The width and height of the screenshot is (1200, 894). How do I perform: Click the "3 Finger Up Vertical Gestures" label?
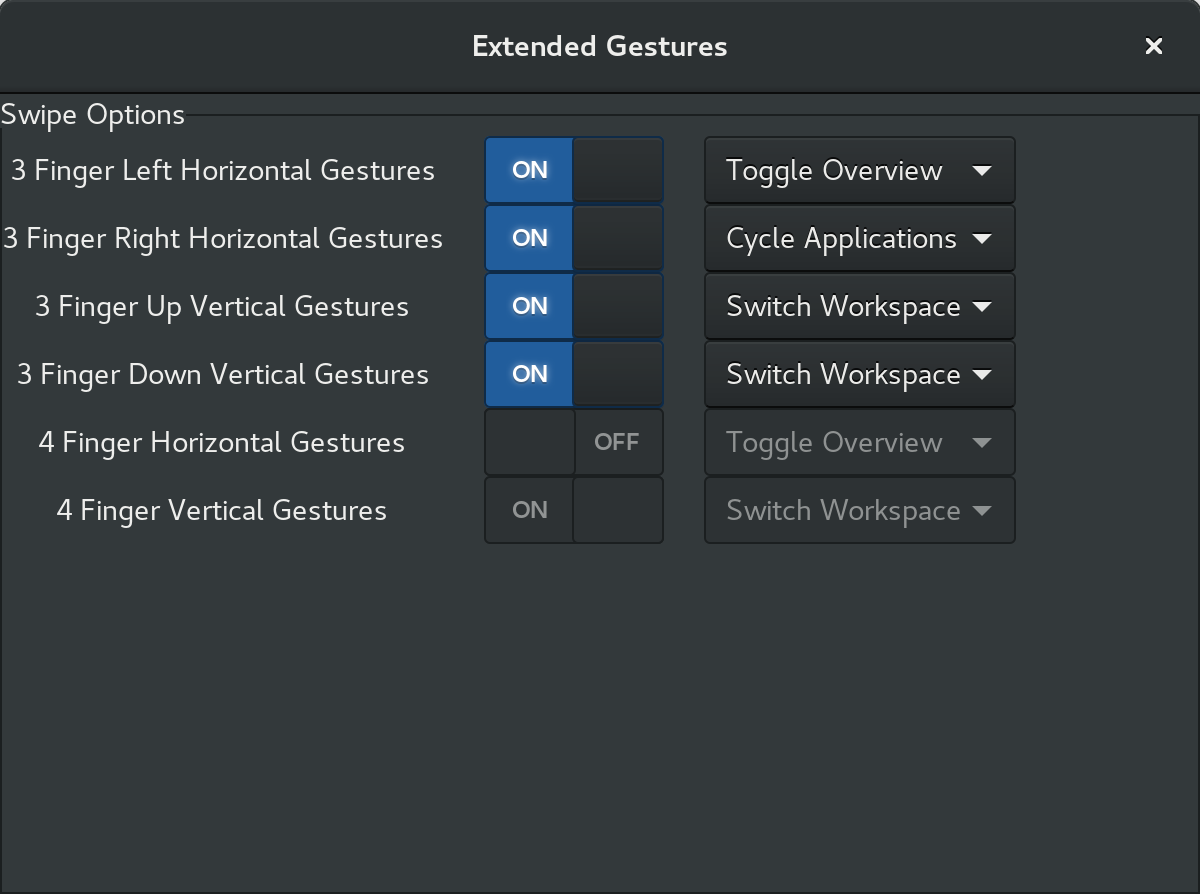pos(222,306)
